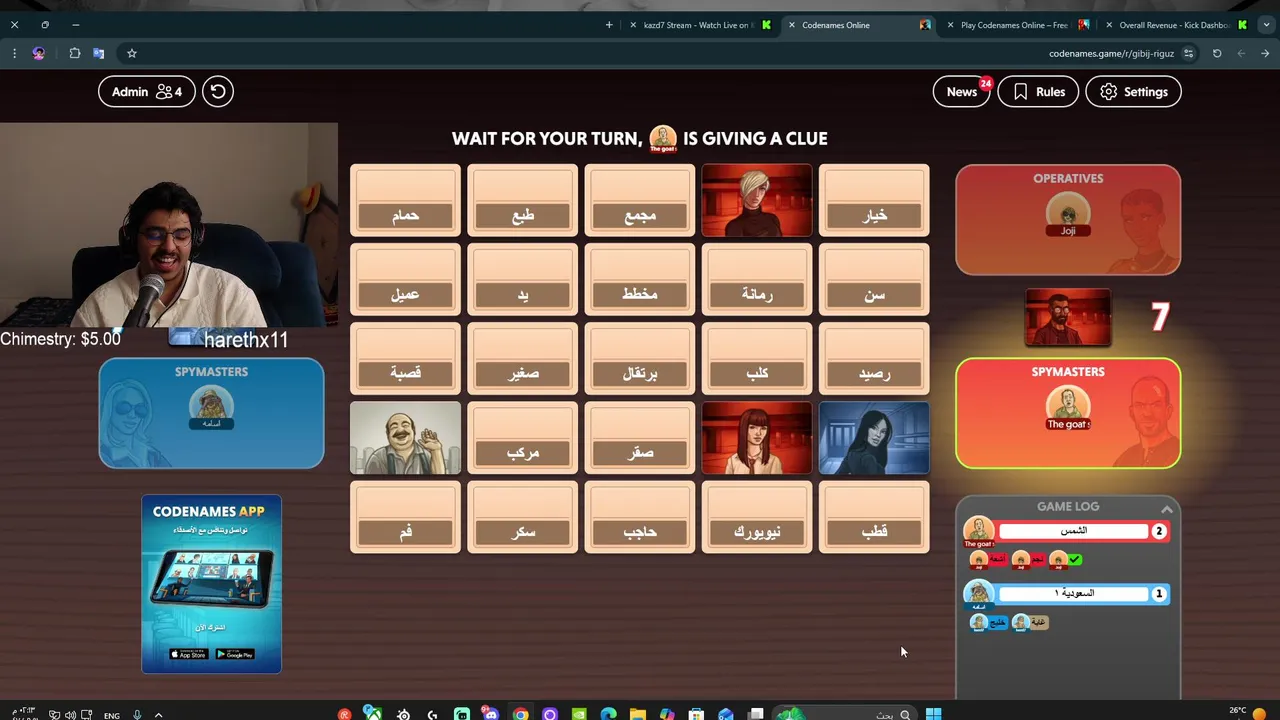Screen dimensions: 1280x720
Task: Select the word card سكر
Action: point(522,517)
